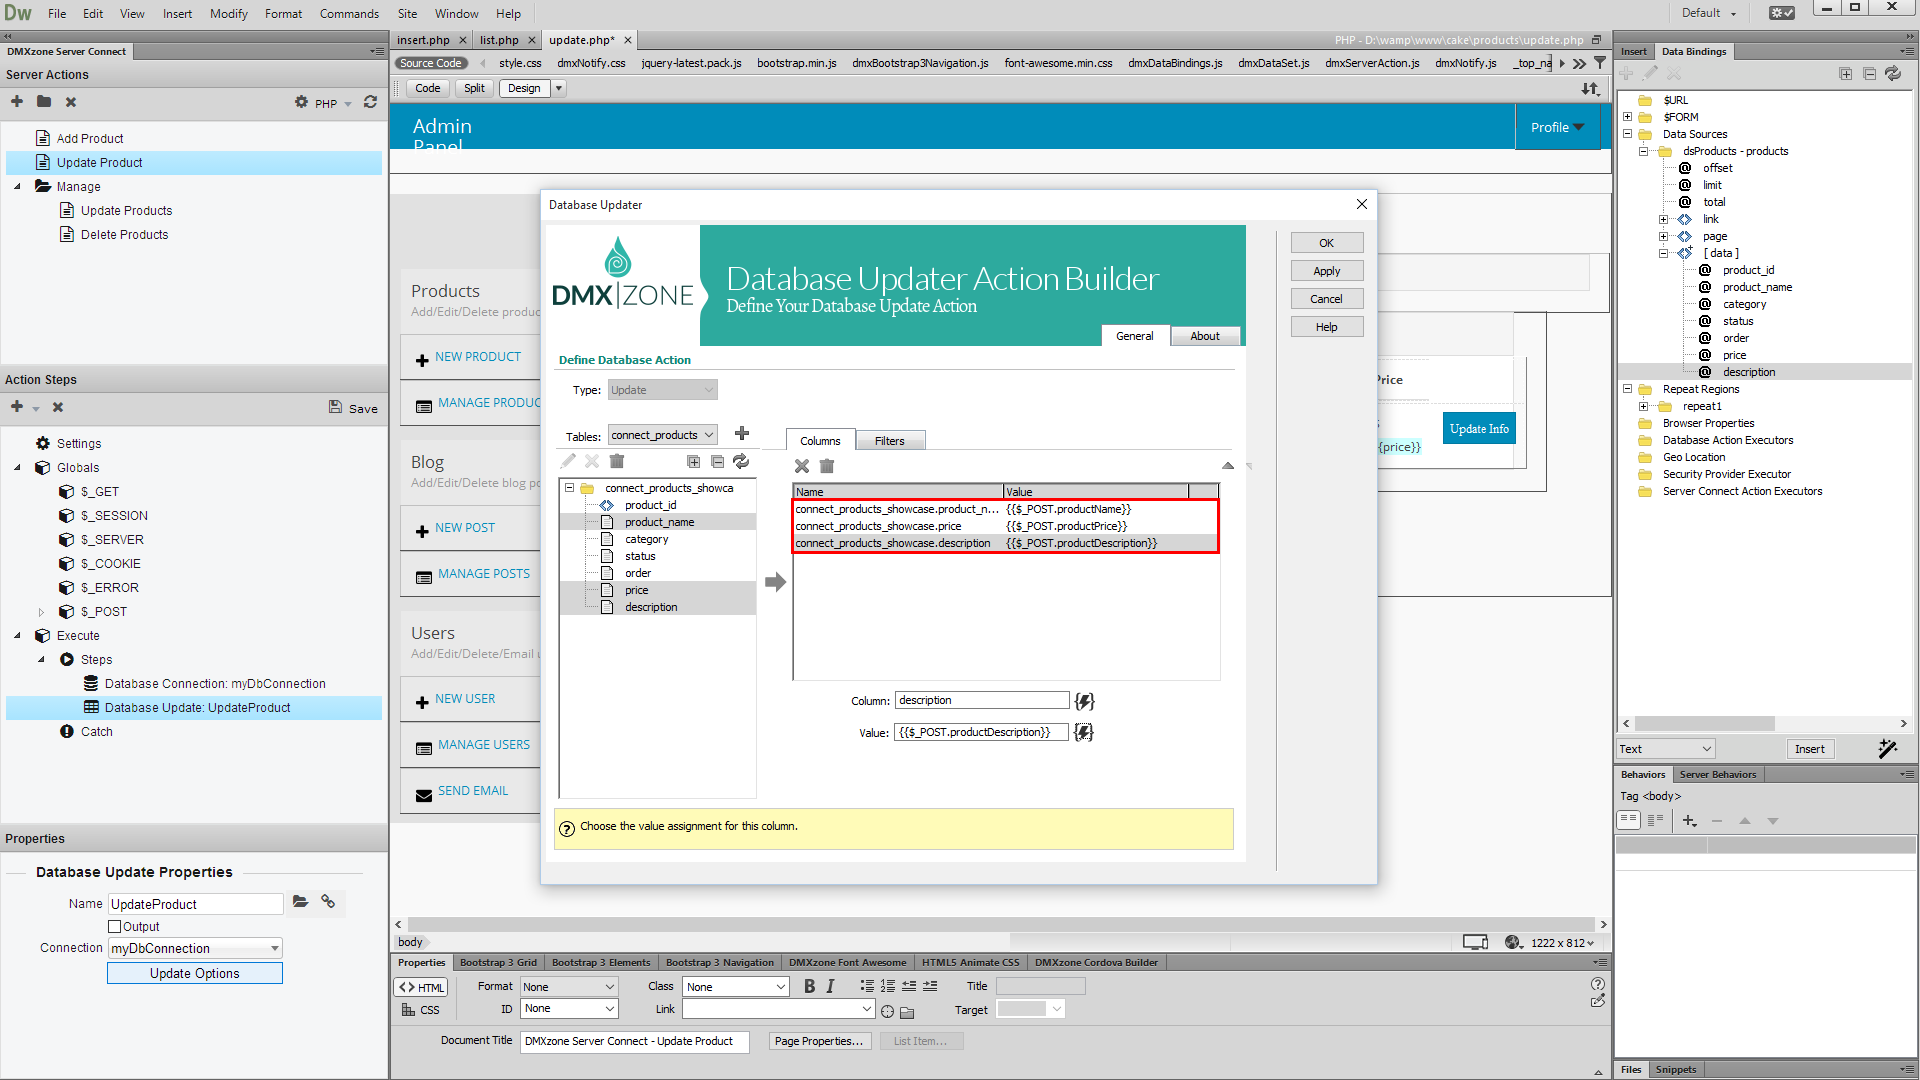The width and height of the screenshot is (1920, 1080).
Task: Click the edit pencil icon above table tree
Action: point(568,461)
